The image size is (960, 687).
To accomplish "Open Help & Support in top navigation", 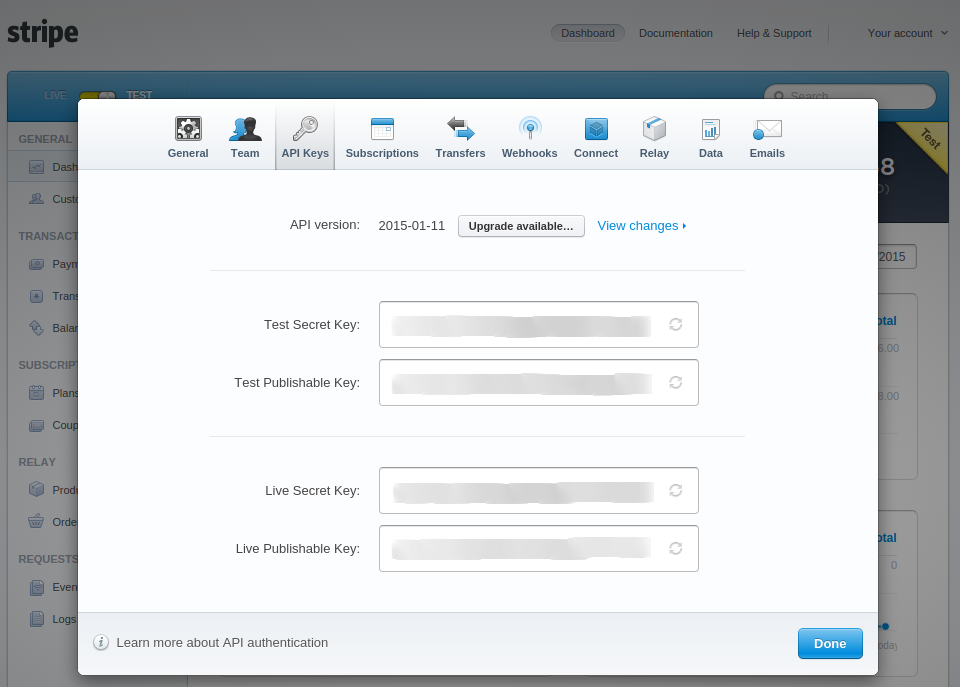I will [774, 33].
